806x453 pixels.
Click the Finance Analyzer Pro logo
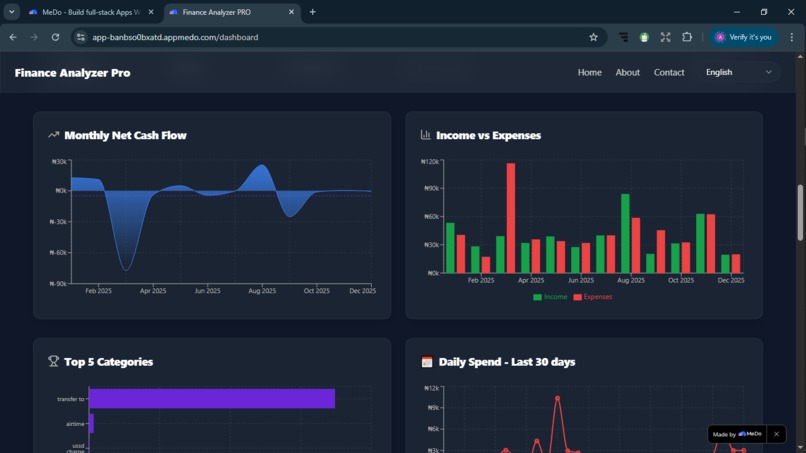72,73
